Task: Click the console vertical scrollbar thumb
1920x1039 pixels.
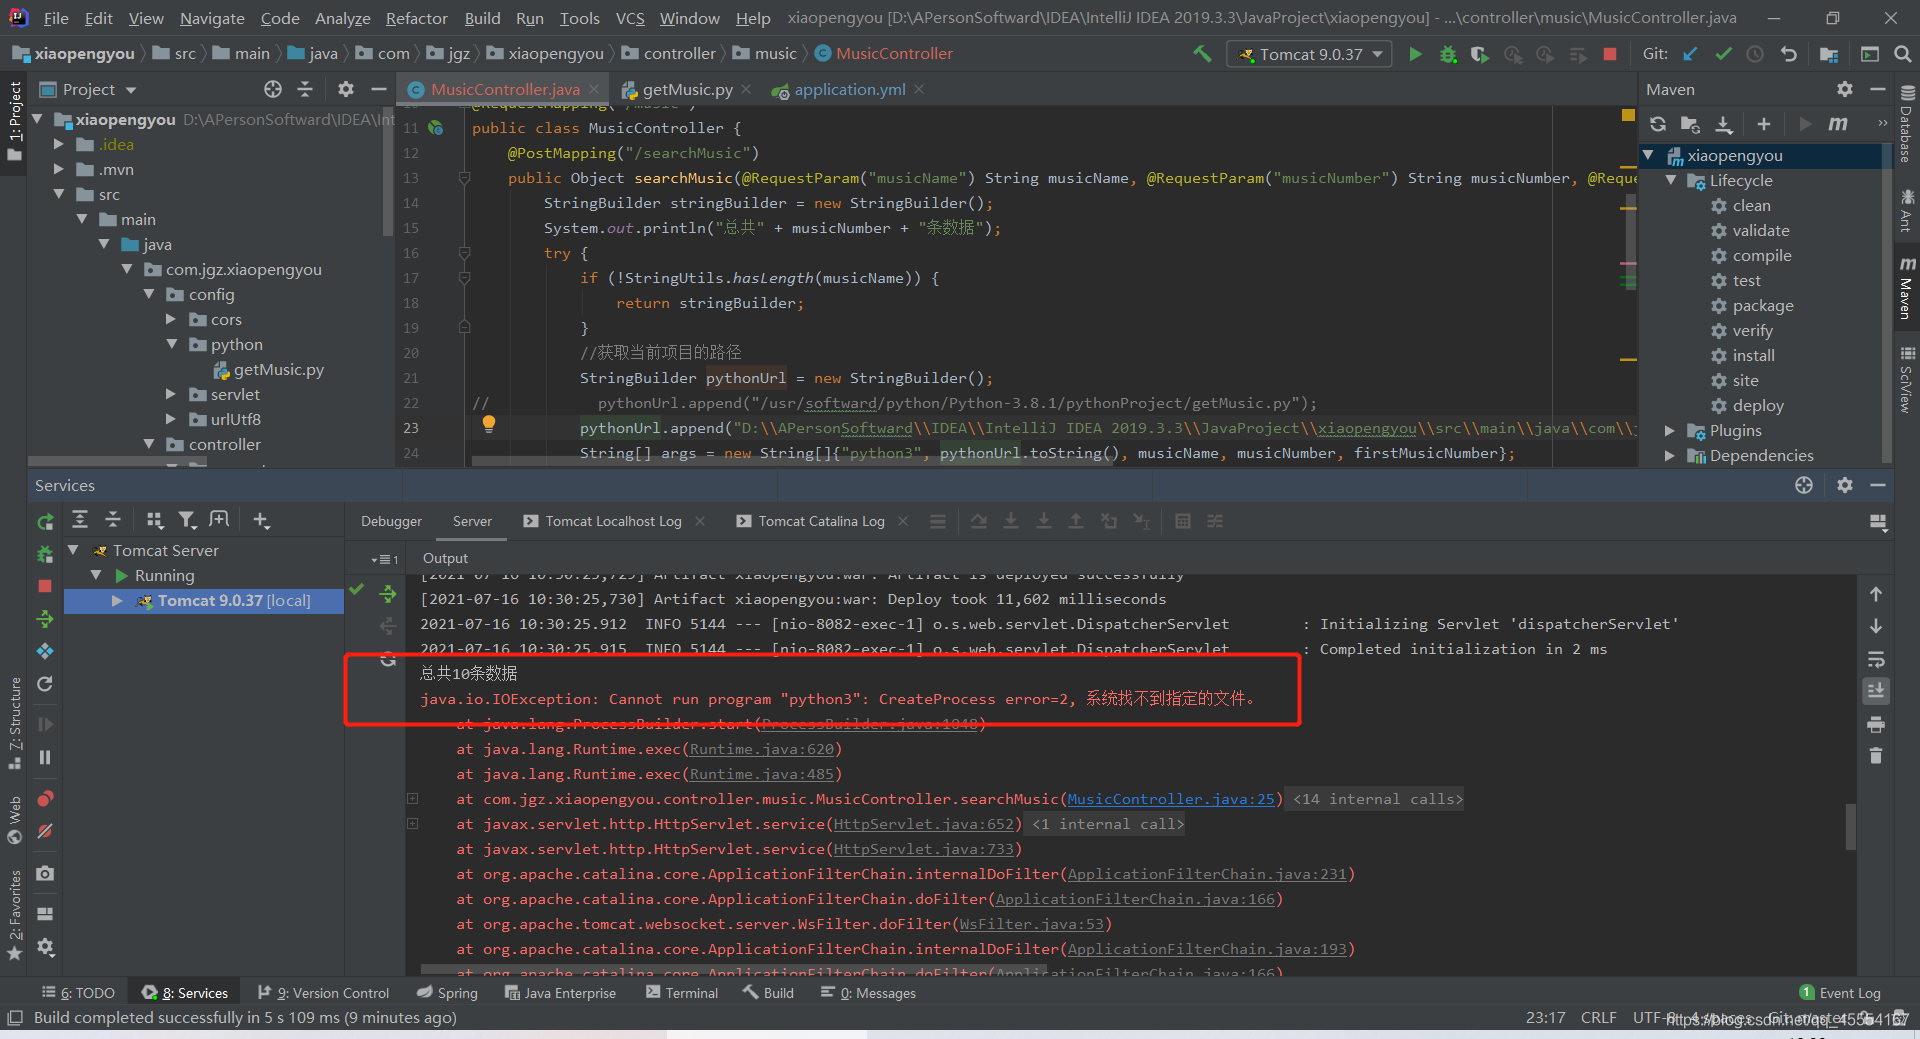Action: pyautogui.click(x=1851, y=825)
